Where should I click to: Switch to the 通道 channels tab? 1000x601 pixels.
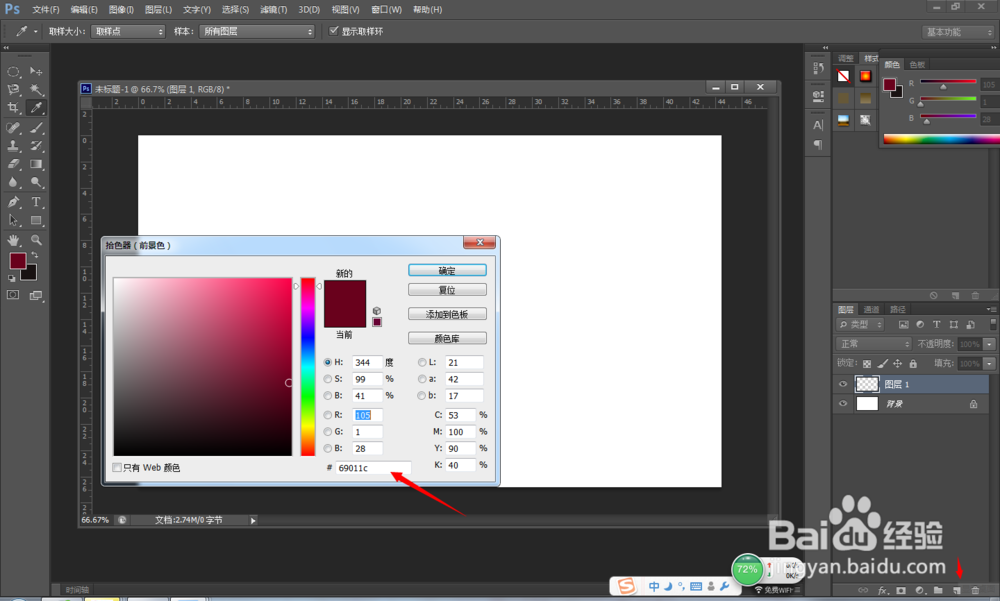(871, 309)
